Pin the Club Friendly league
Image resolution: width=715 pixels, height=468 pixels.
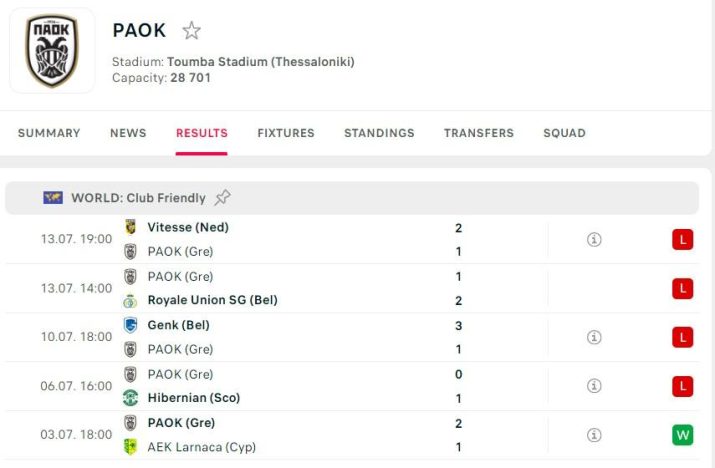click(x=222, y=198)
